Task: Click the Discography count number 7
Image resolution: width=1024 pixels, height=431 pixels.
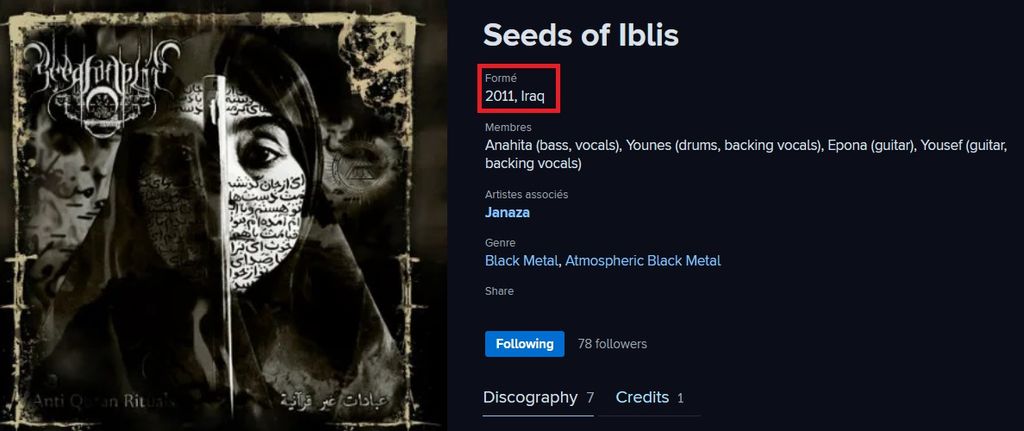Action: 590,398
